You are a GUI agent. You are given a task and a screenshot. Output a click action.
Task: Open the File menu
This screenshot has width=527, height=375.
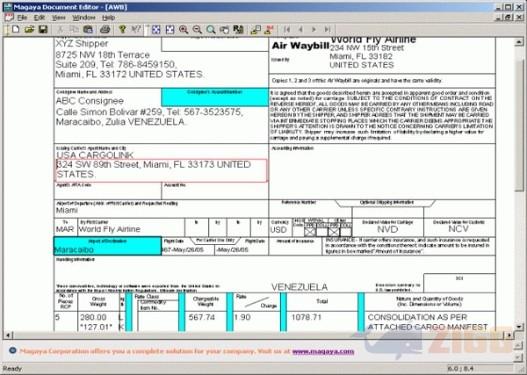coord(22,17)
